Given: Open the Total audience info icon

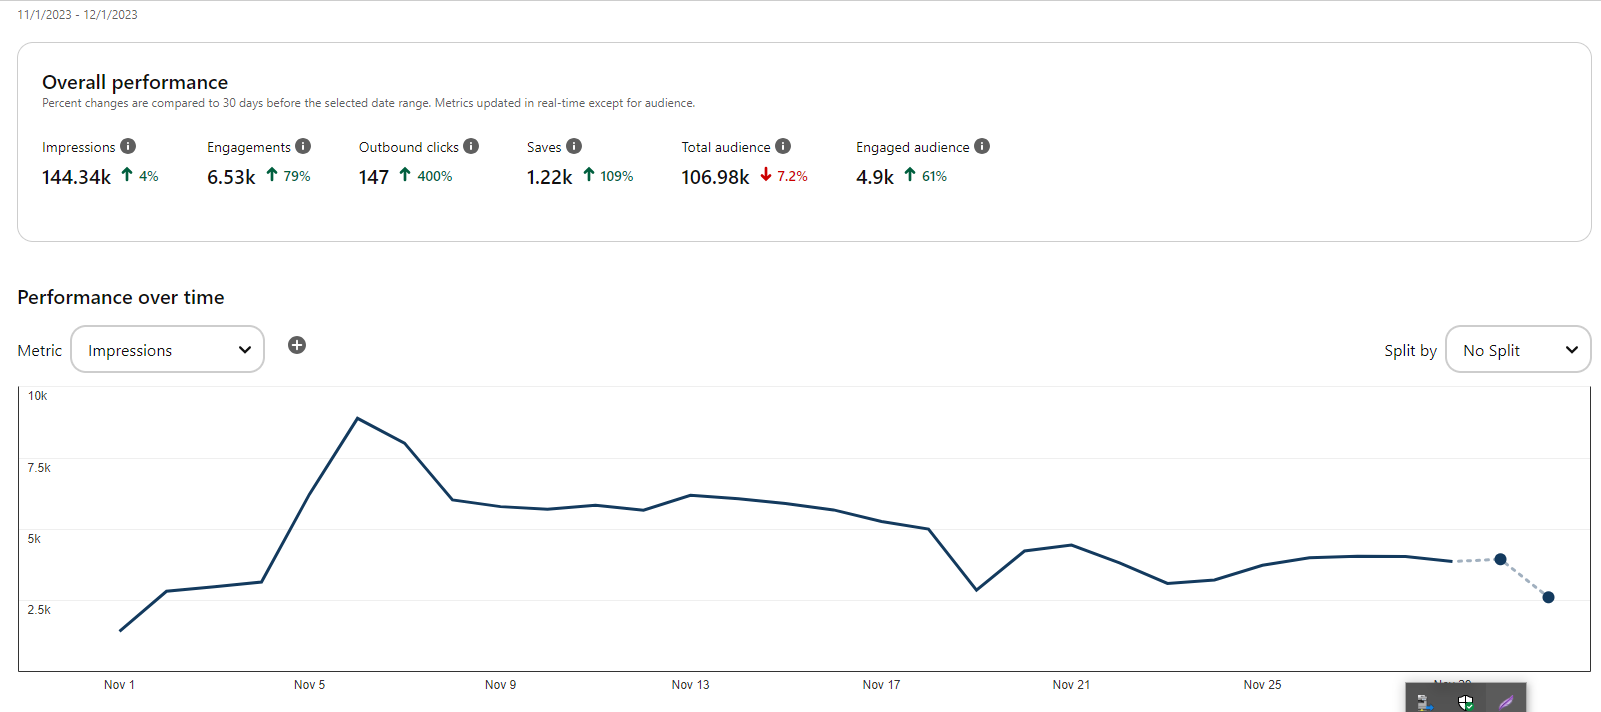Looking at the screenshot, I should pyautogui.click(x=783, y=146).
